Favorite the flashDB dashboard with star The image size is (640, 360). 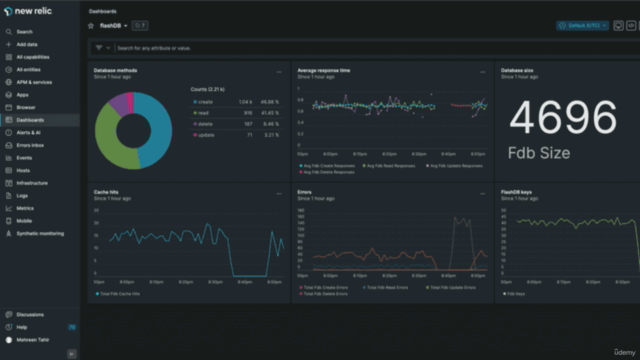91,26
